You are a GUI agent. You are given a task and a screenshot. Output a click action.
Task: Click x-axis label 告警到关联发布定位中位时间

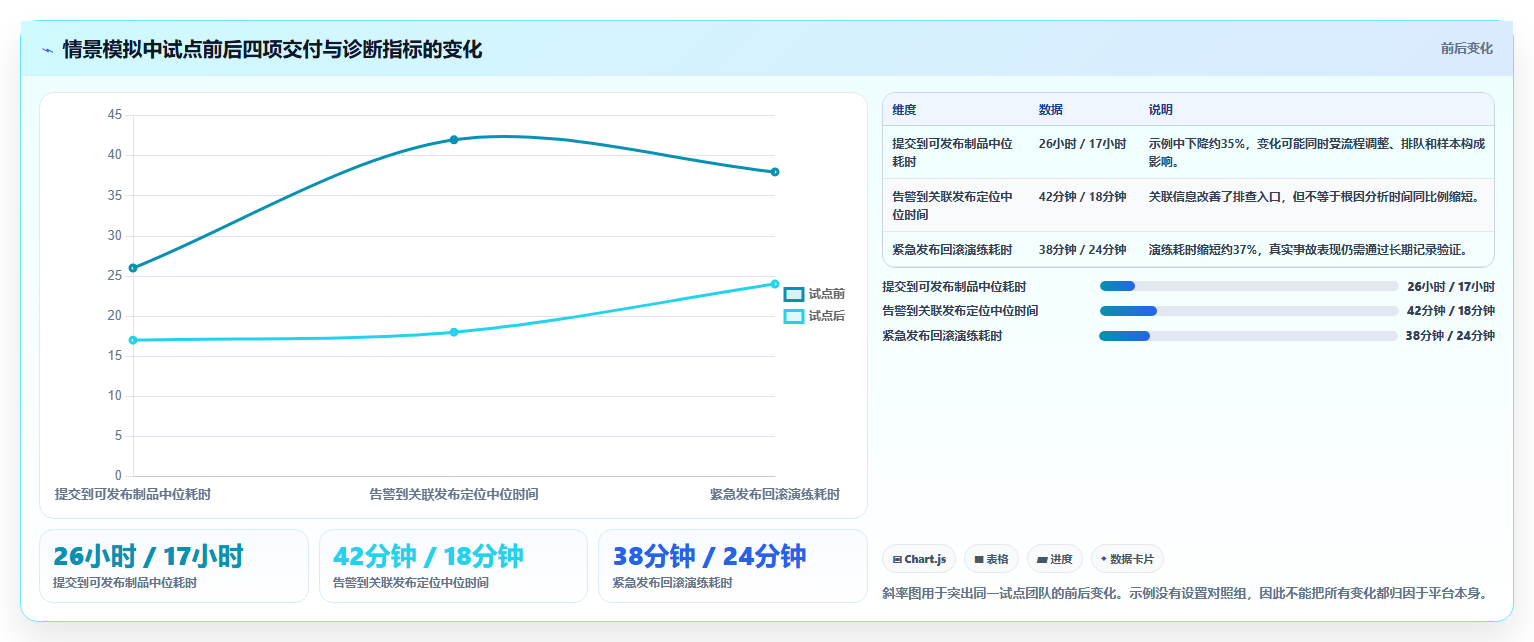coord(454,494)
